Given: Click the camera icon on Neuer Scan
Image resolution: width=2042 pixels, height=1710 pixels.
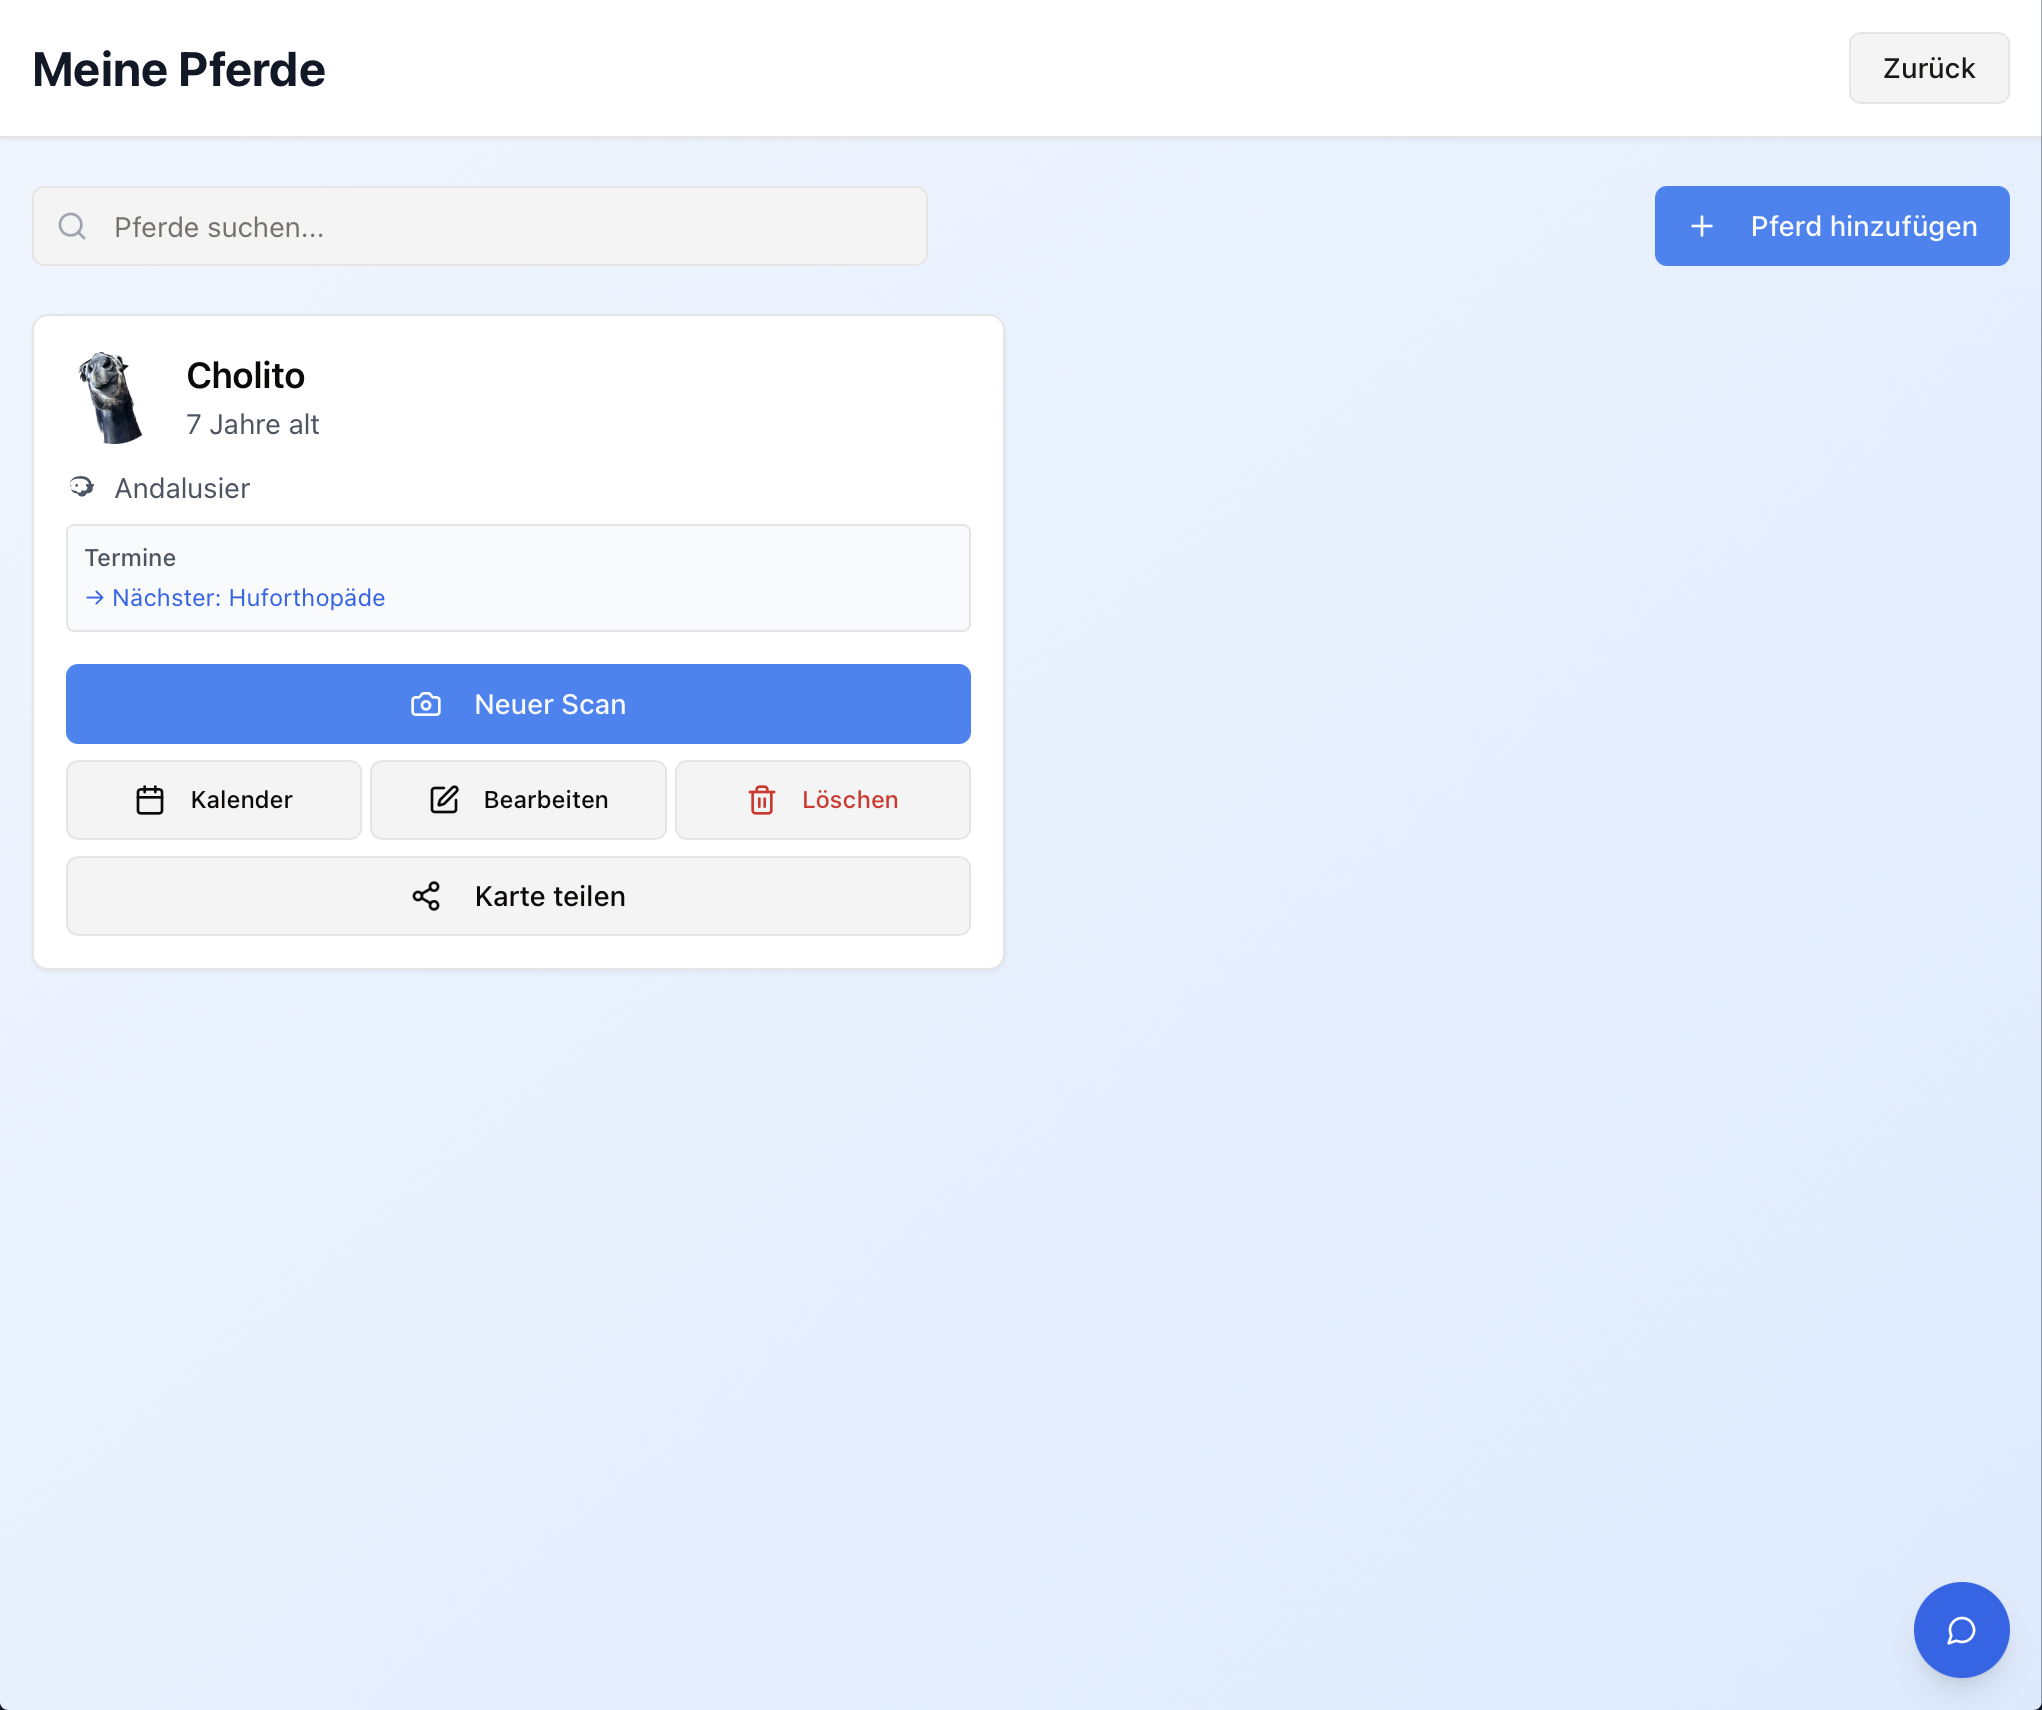Looking at the screenshot, I should pyautogui.click(x=426, y=704).
